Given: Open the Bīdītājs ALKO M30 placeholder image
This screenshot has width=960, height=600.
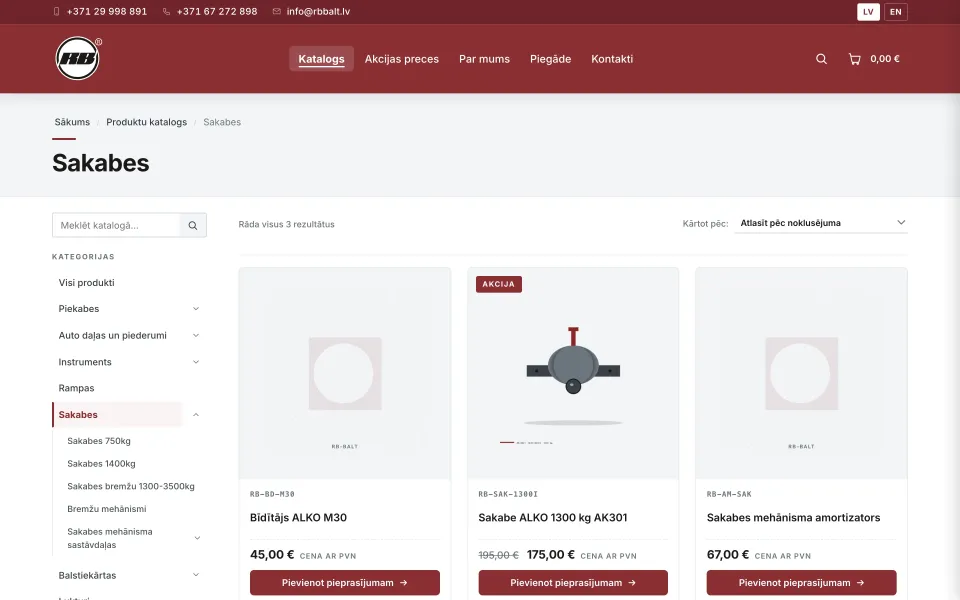Looking at the screenshot, I should 345,373.
